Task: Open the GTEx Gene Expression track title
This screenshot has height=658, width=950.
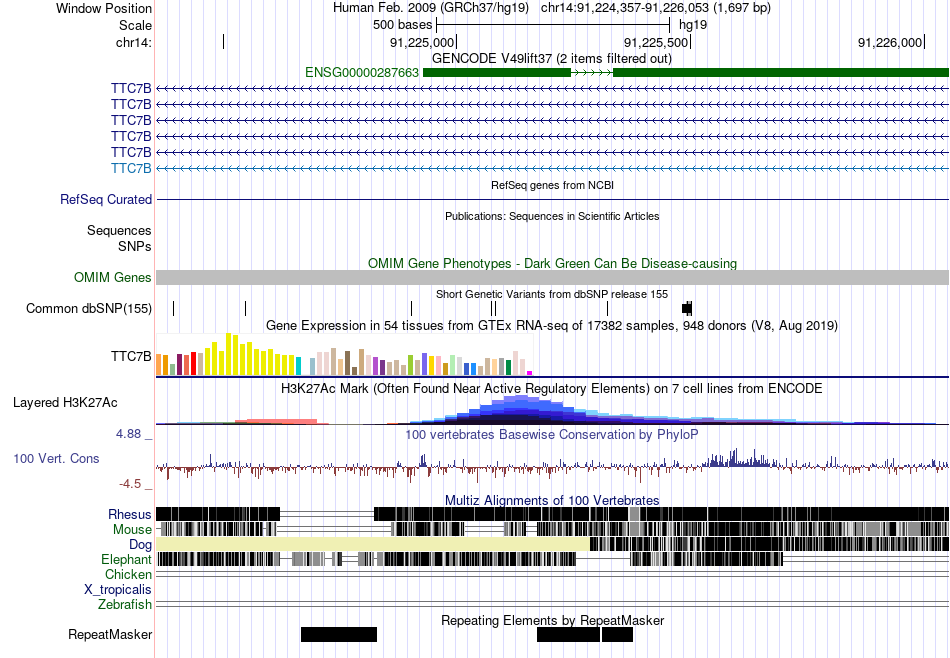Action: point(552,325)
